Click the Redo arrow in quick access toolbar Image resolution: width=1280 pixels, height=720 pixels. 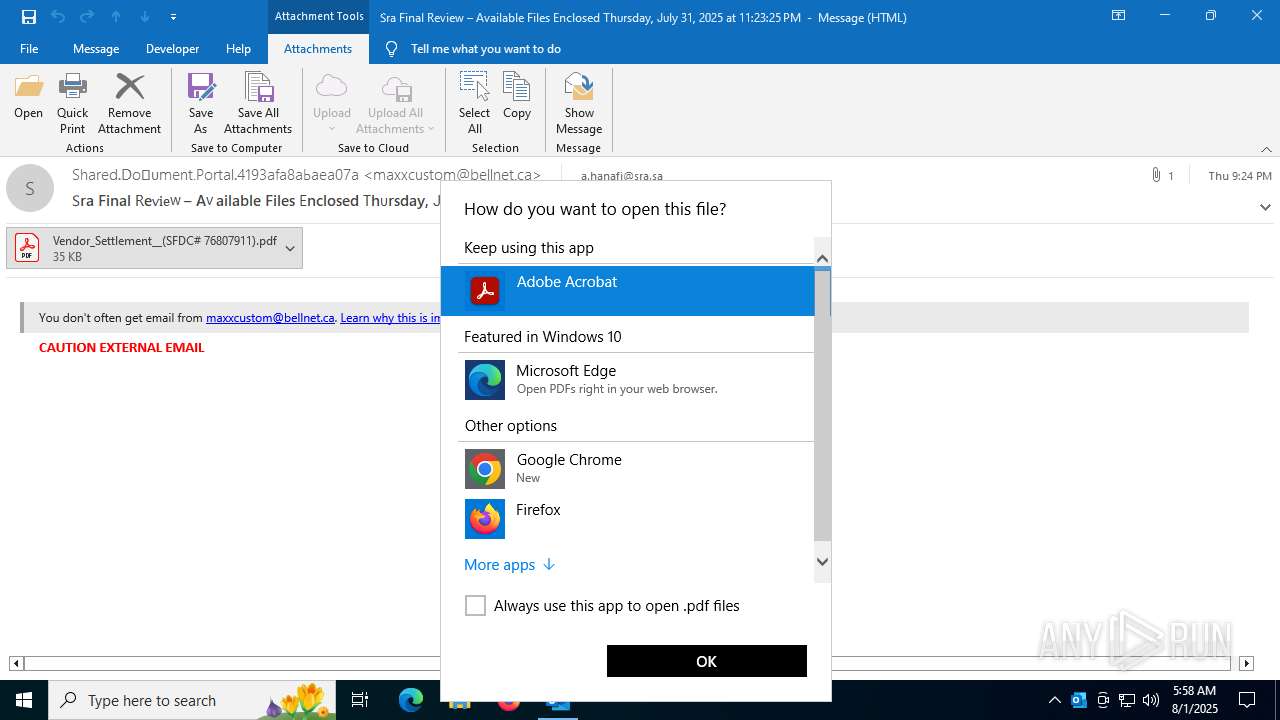click(87, 17)
